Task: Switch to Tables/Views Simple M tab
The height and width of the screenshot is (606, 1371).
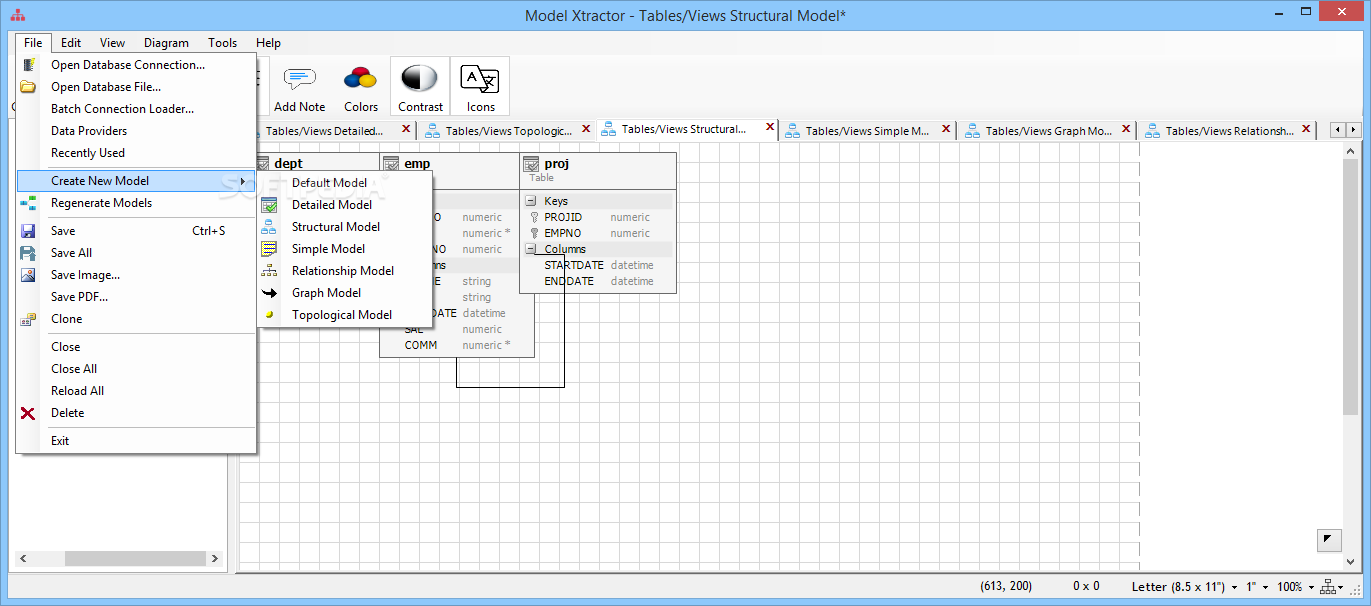Action: pyautogui.click(x=866, y=130)
